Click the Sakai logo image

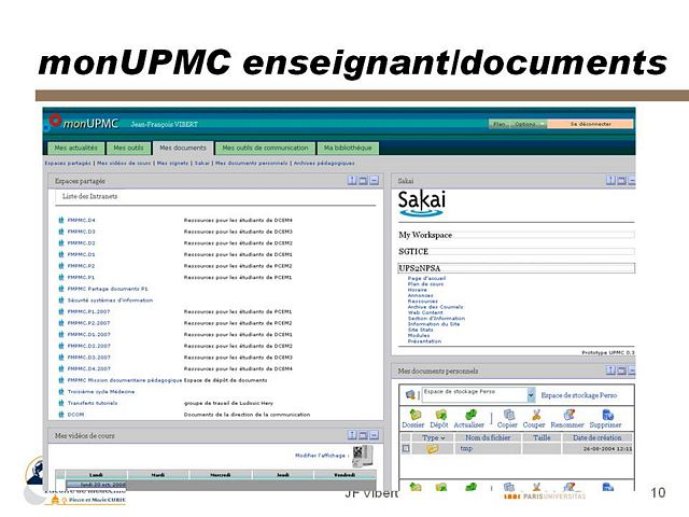coord(421,203)
